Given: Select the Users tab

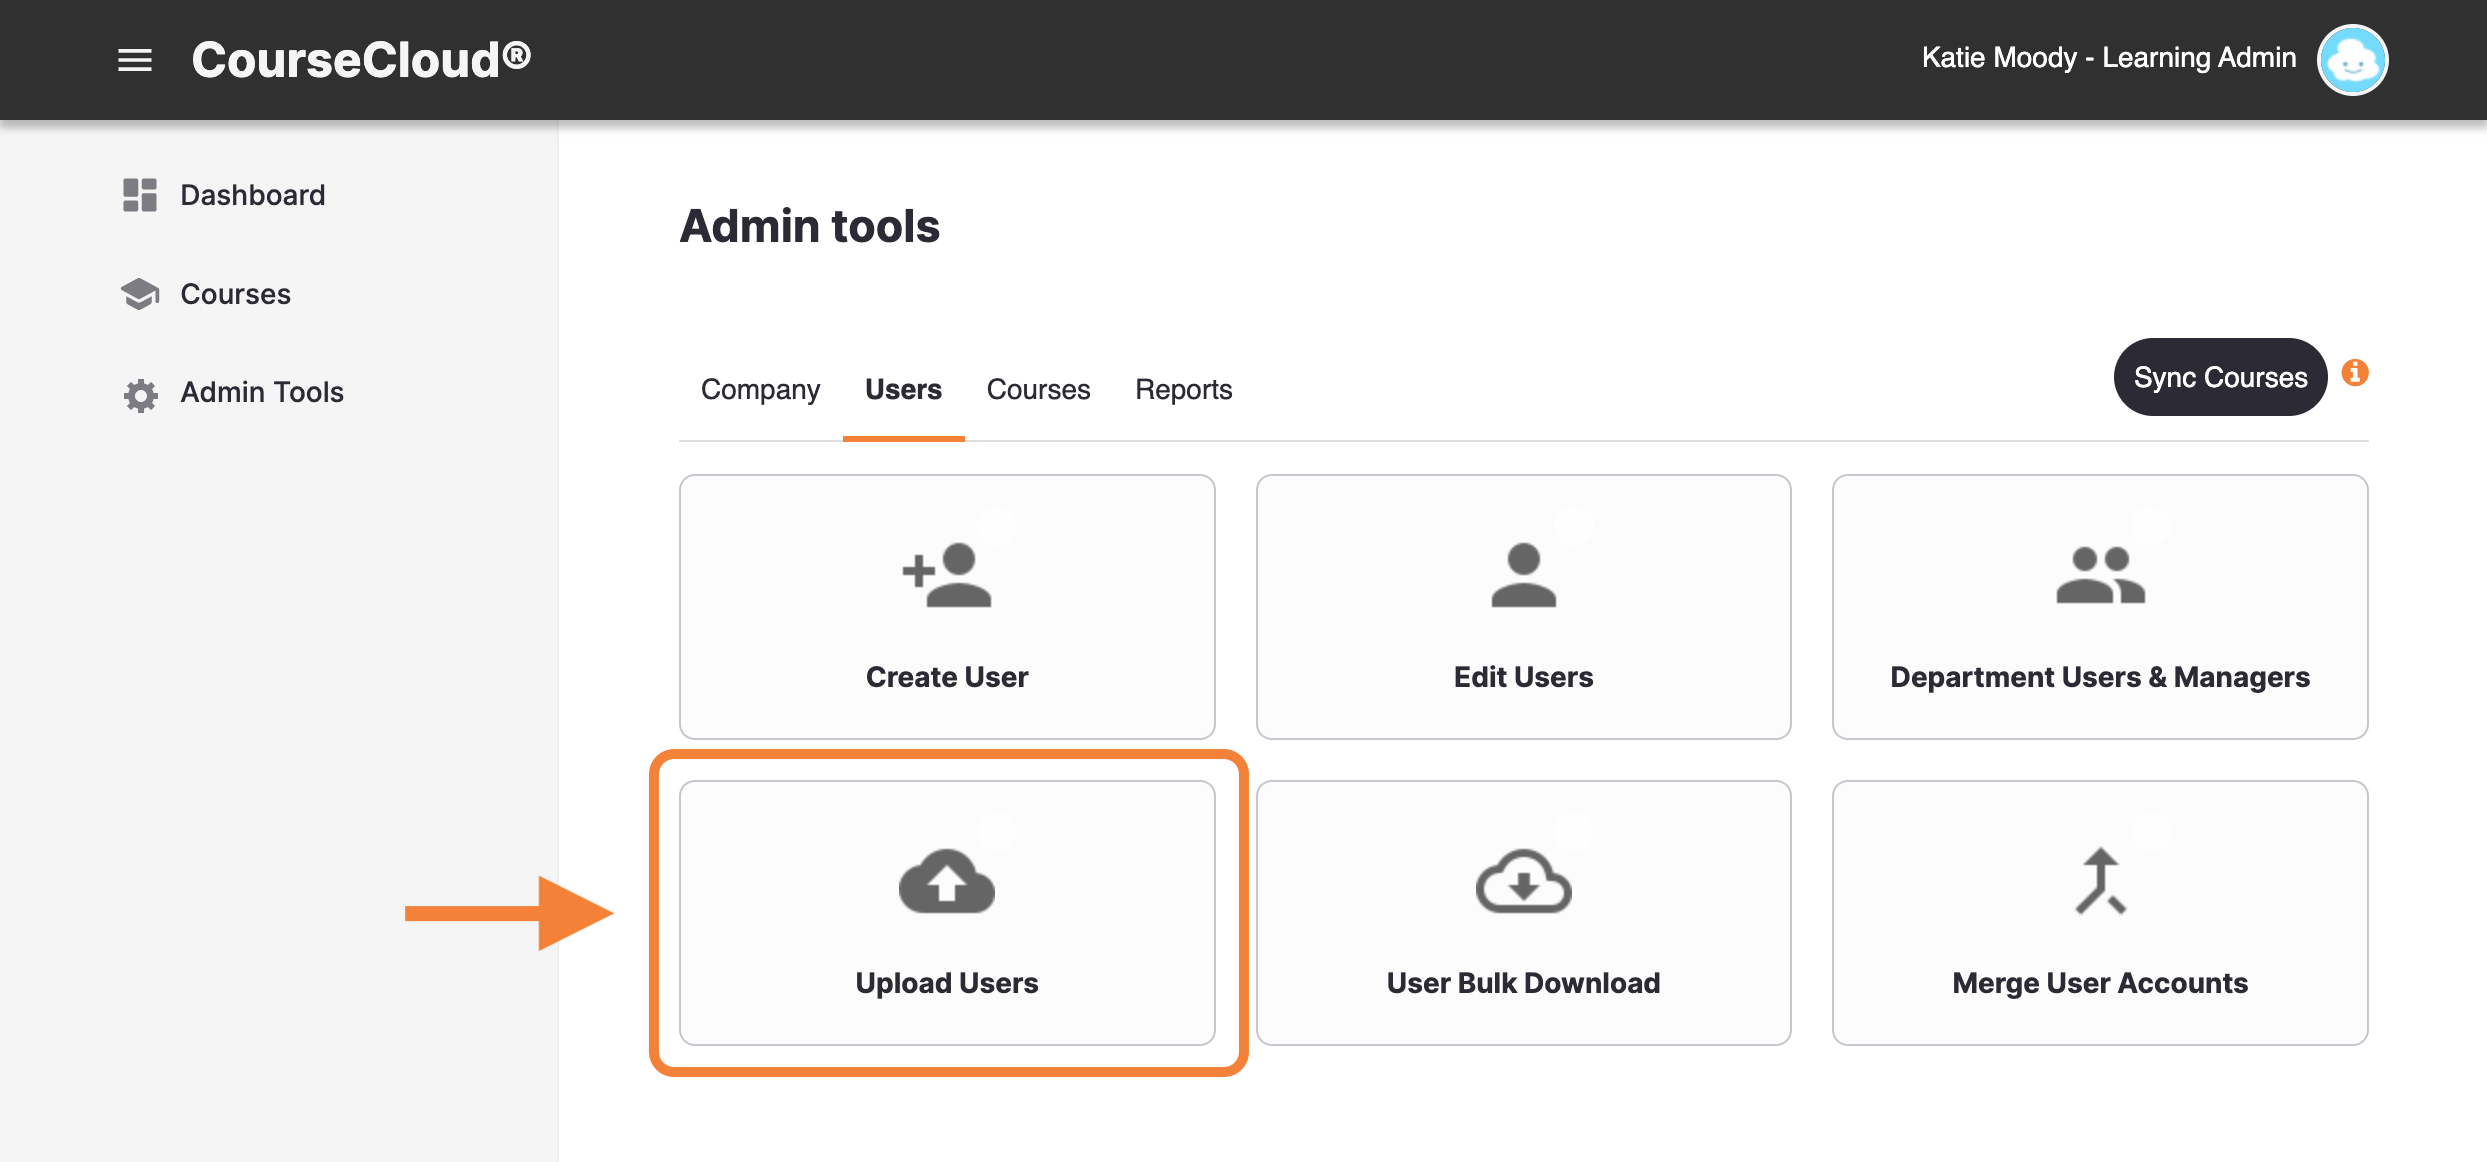Looking at the screenshot, I should click(902, 390).
